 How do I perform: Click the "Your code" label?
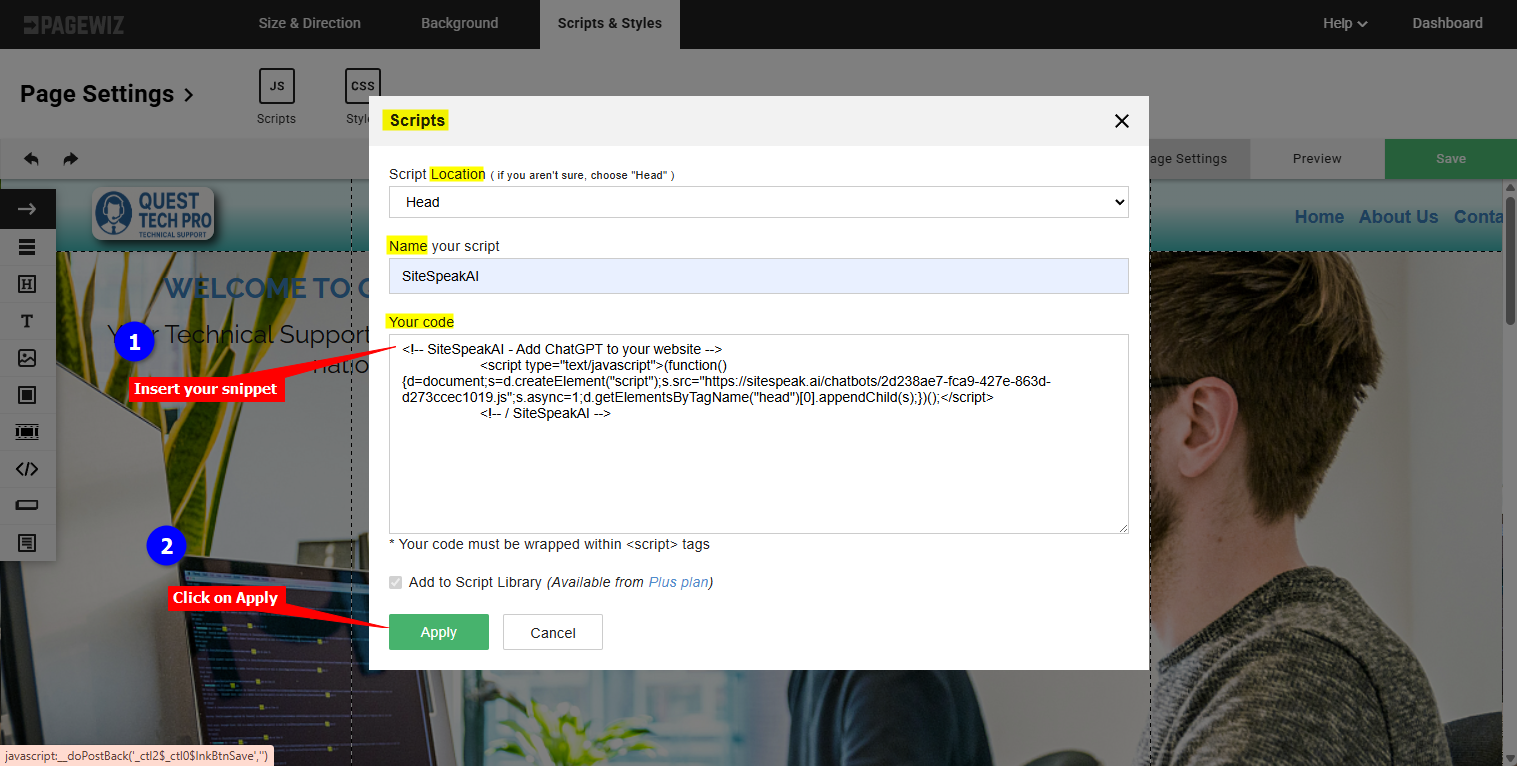tap(421, 322)
